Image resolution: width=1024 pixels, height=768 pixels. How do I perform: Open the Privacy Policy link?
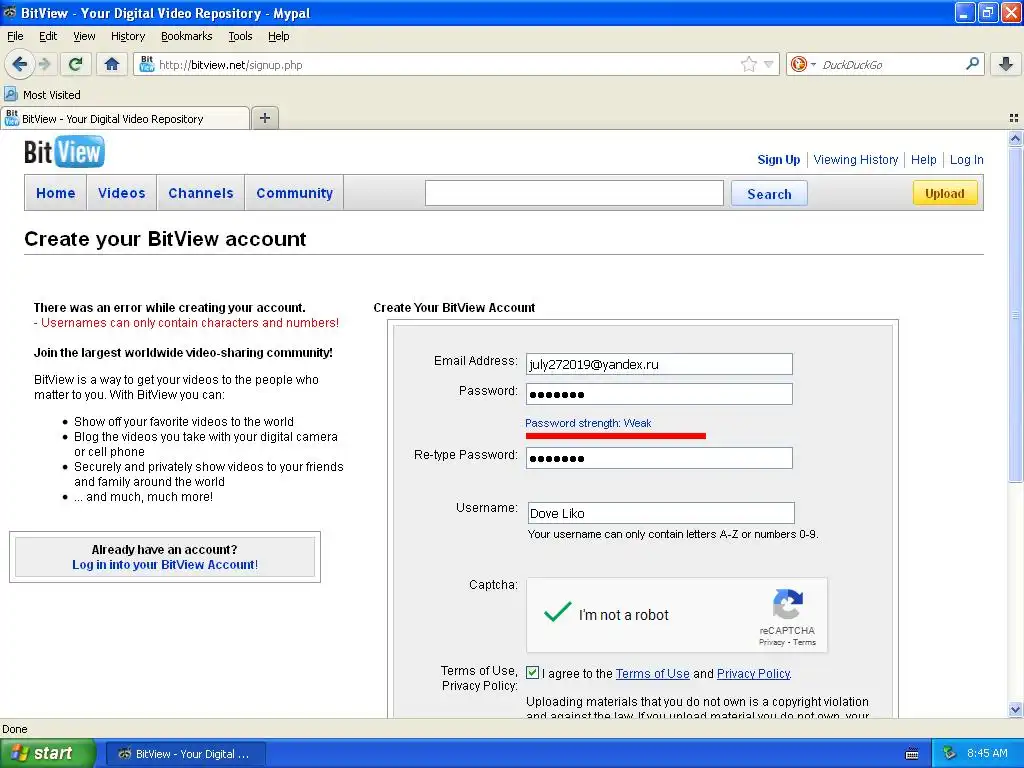point(754,673)
